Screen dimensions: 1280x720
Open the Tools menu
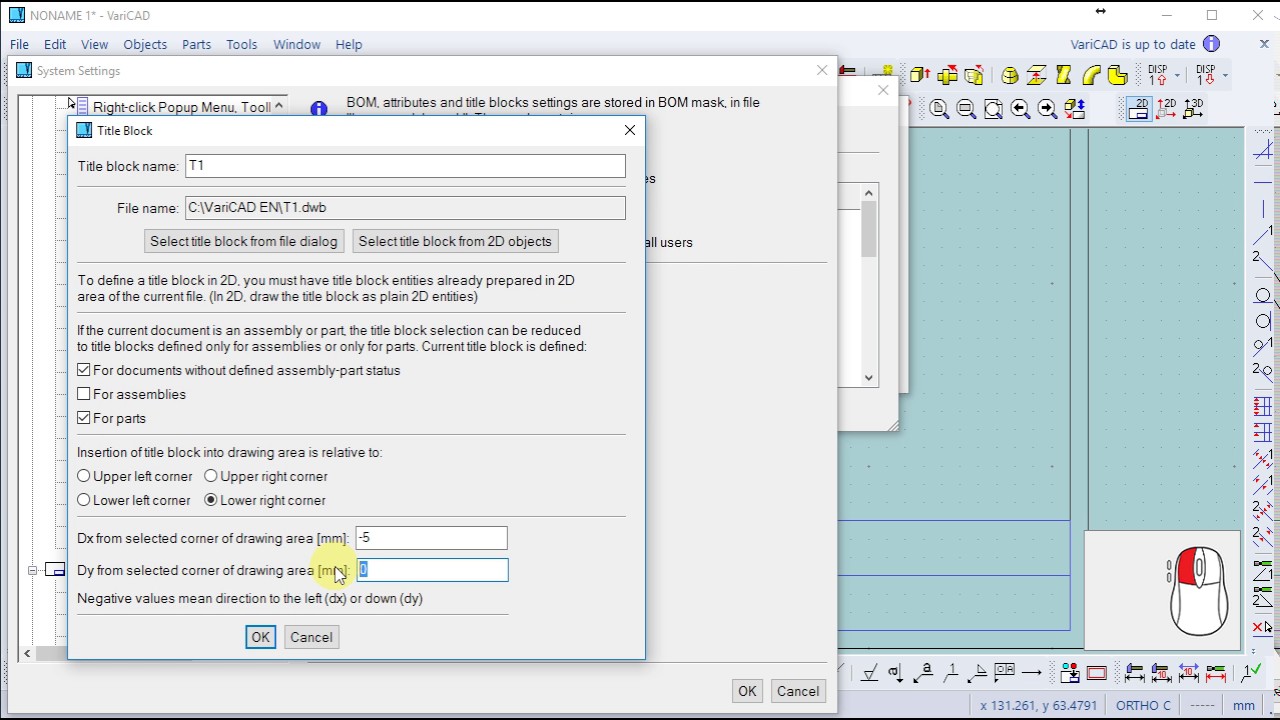coord(241,44)
